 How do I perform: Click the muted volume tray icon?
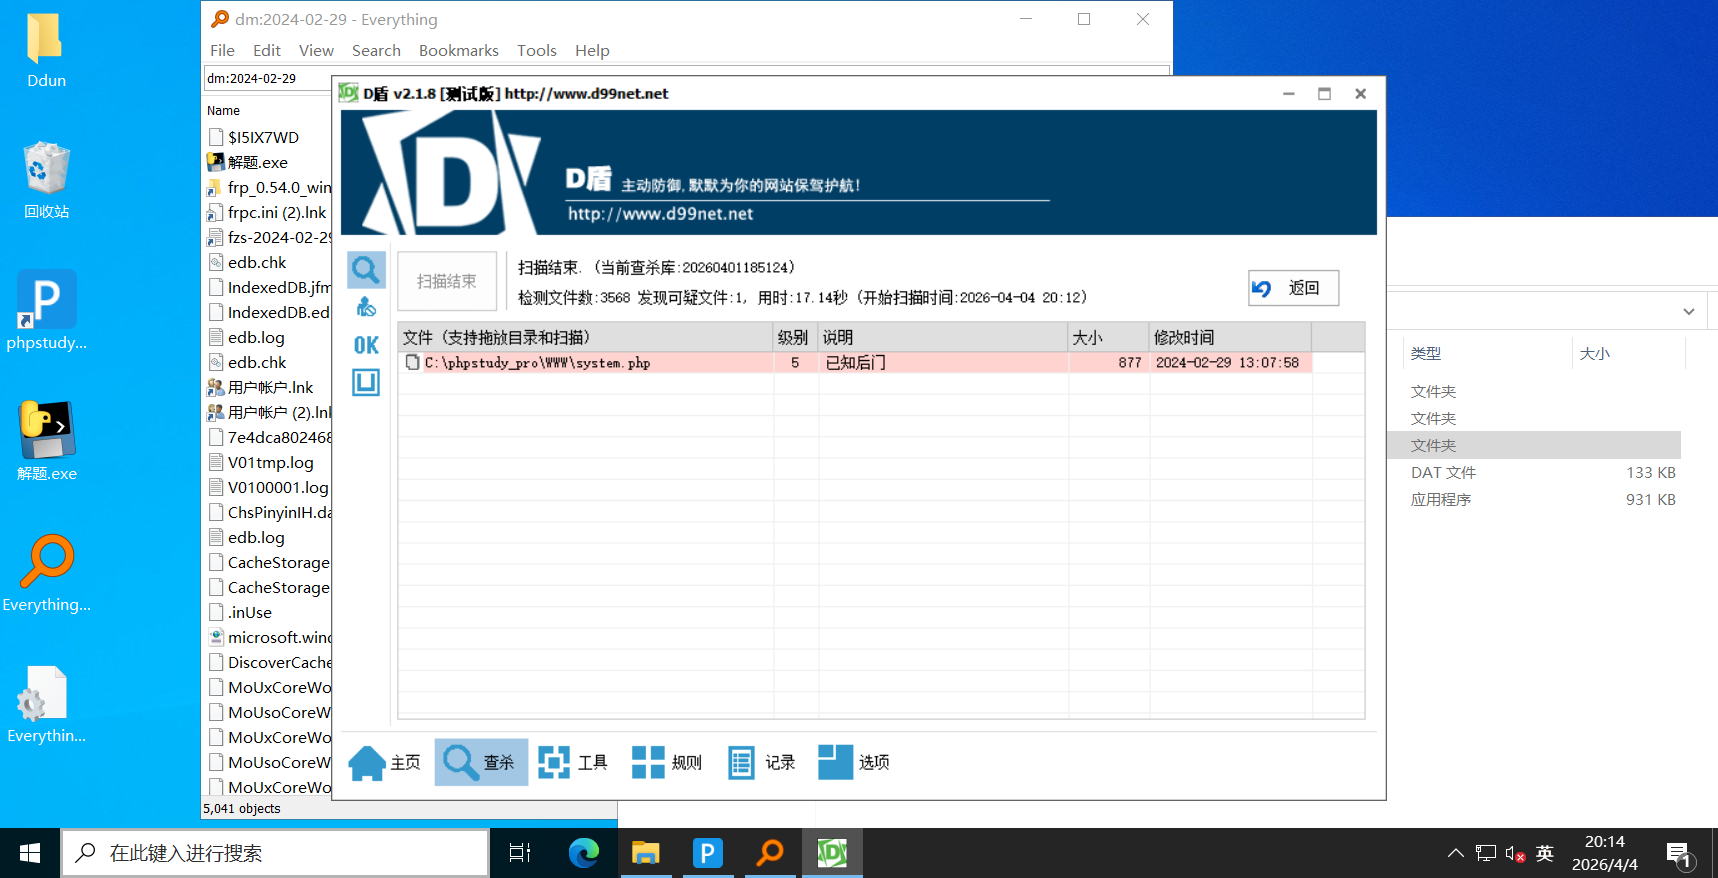tap(1515, 853)
